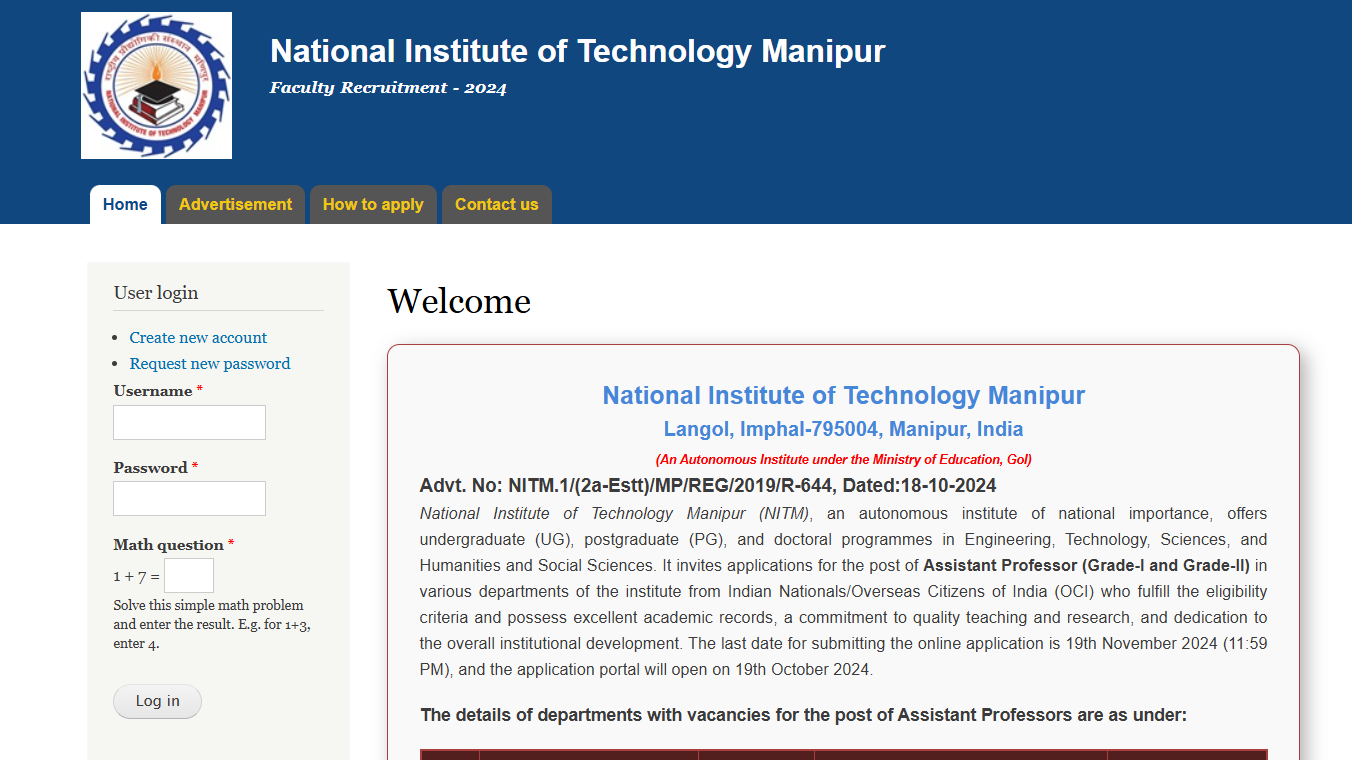Click the Log in button
The height and width of the screenshot is (760, 1352).
pos(157,701)
